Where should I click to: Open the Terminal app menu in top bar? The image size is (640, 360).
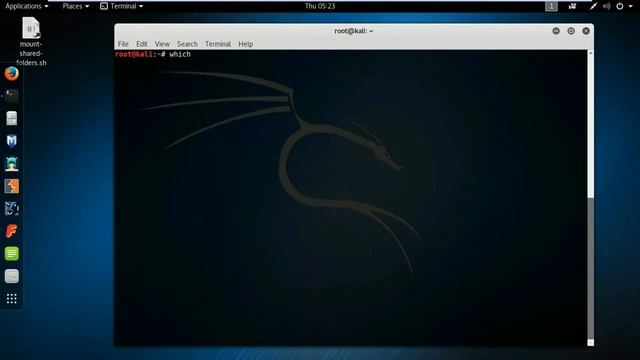[x=122, y=6]
